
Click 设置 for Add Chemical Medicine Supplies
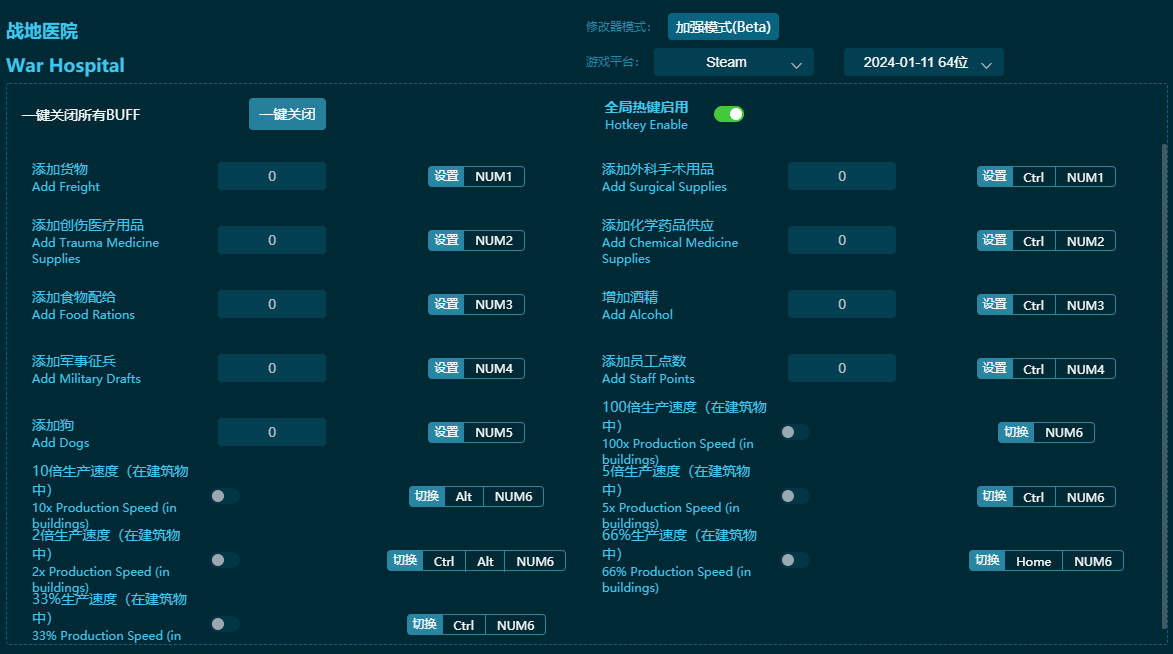994,240
